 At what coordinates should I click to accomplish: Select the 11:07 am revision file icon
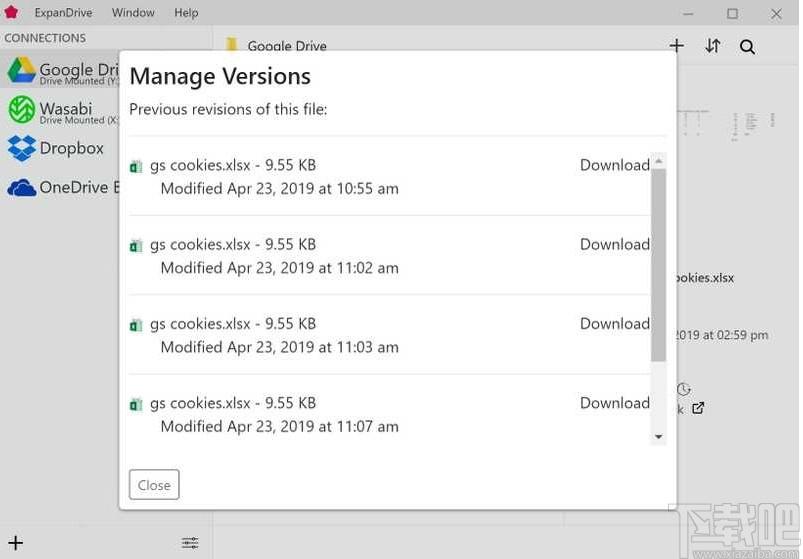[136, 405]
